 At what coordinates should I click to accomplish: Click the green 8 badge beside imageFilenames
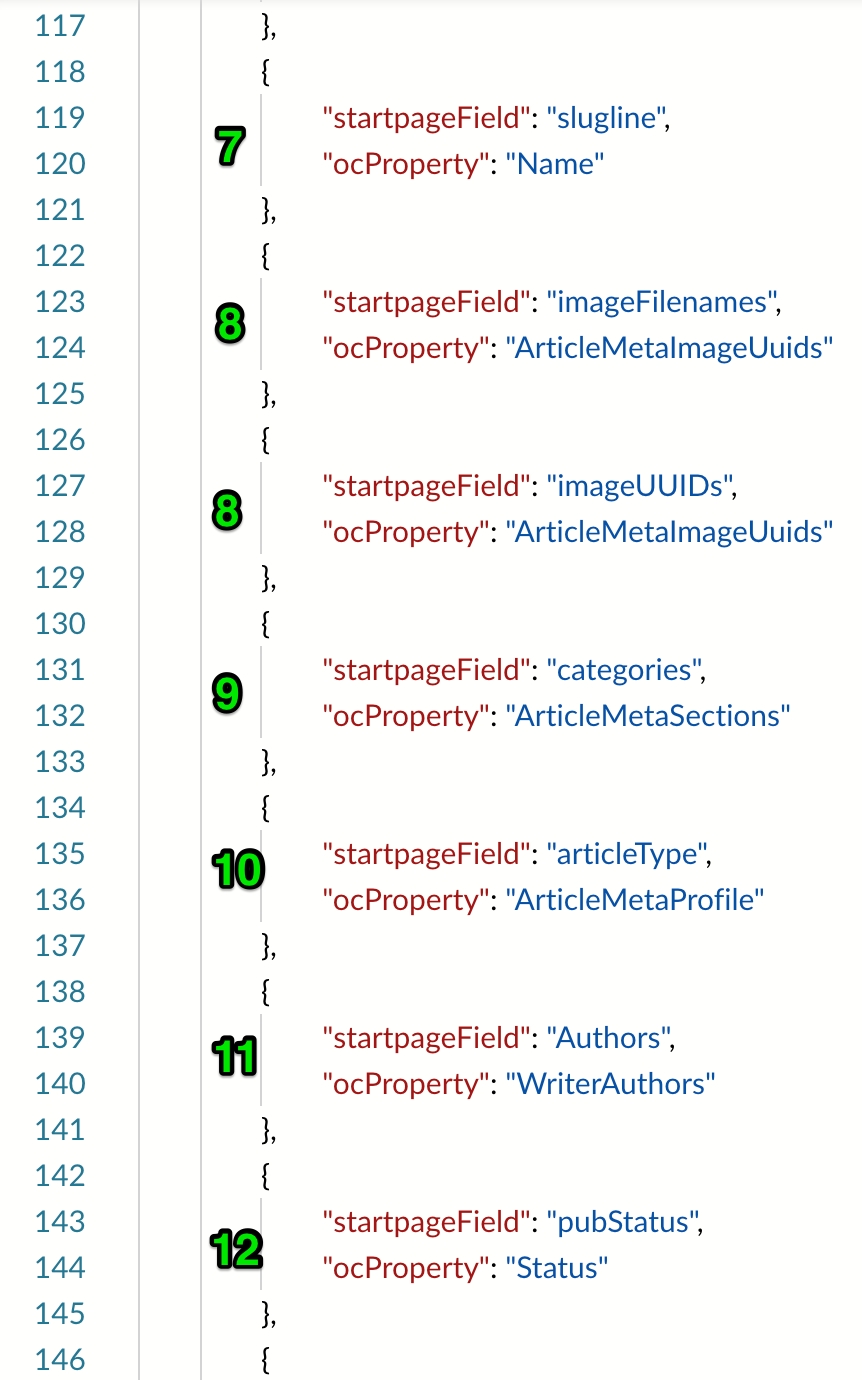point(229,325)
